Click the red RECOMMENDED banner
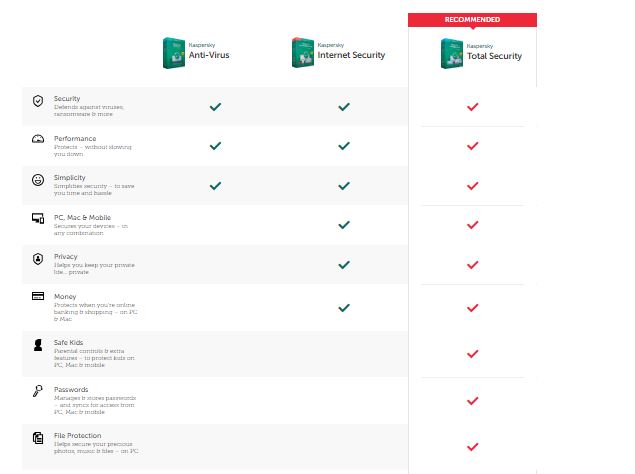 pos(472,19)
